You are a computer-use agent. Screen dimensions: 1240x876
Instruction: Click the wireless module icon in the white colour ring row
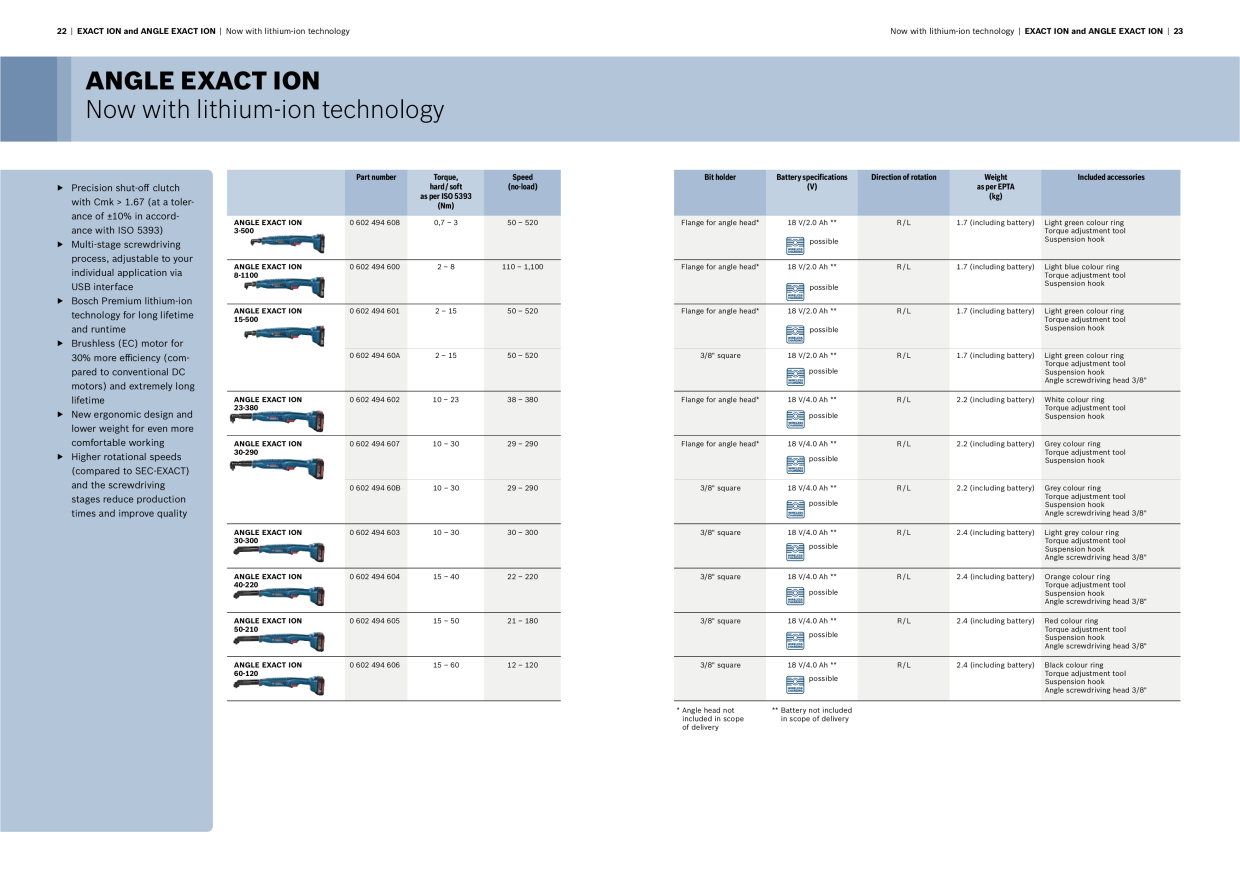795,418
